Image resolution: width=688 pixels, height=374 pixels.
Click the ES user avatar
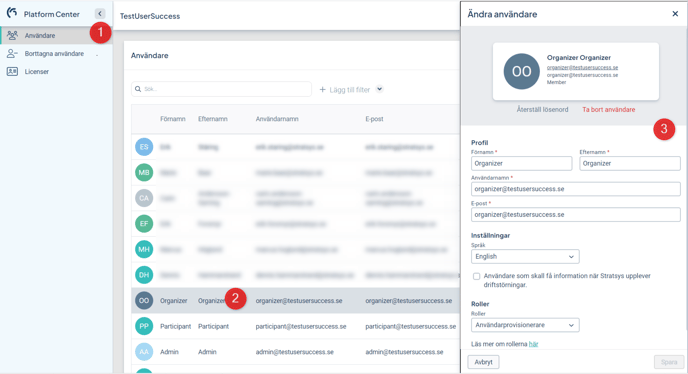pyautogui.click(x=144, y=147)
